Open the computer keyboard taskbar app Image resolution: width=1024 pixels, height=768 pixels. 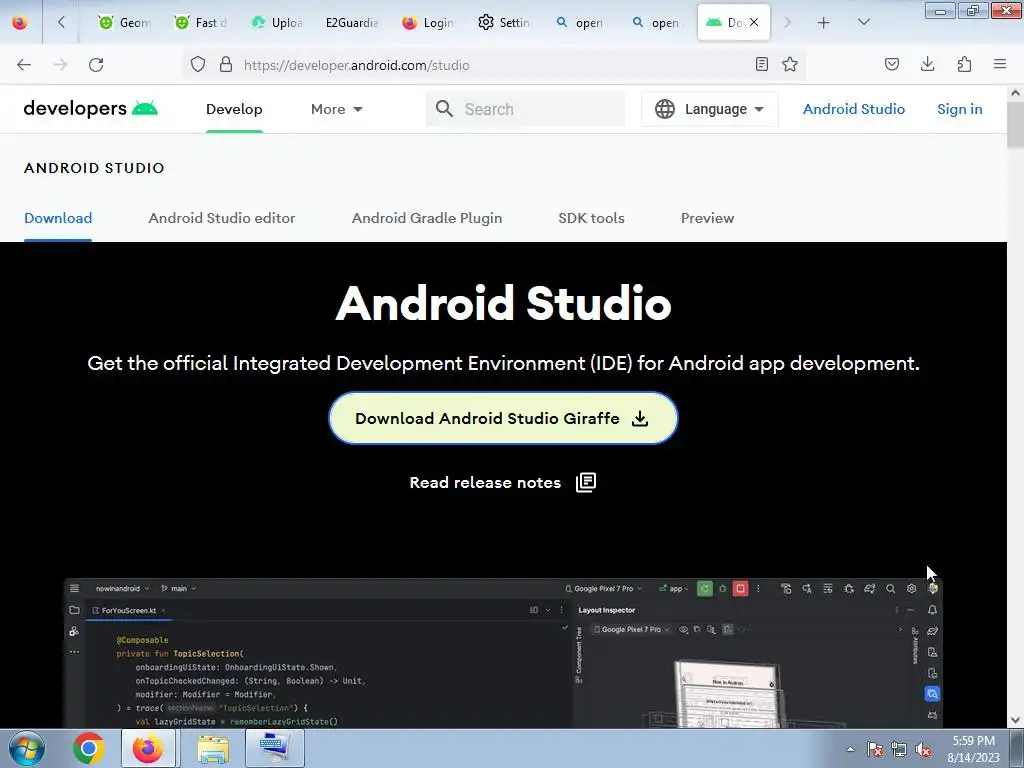tap(275, 748)
